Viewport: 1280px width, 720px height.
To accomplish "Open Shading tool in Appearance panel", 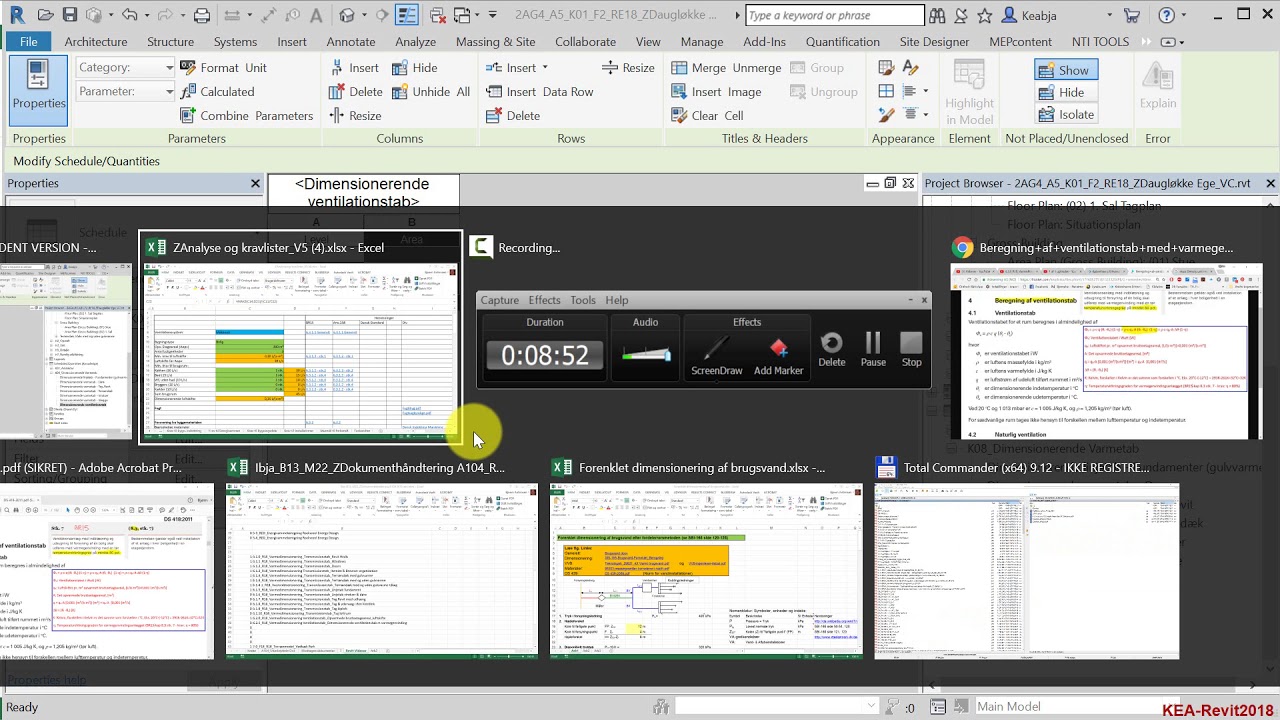I will [x=886, y=67].
